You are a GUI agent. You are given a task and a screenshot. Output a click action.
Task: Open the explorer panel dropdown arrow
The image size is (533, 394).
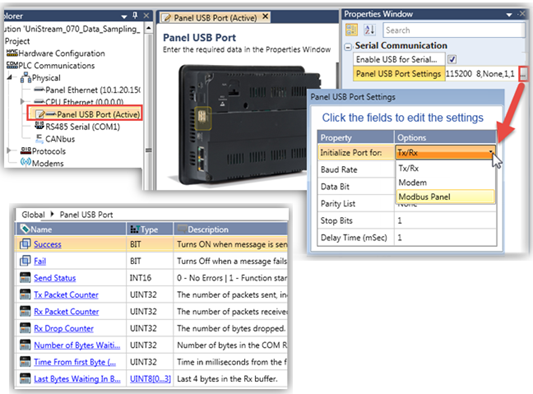tap(124, 16)
